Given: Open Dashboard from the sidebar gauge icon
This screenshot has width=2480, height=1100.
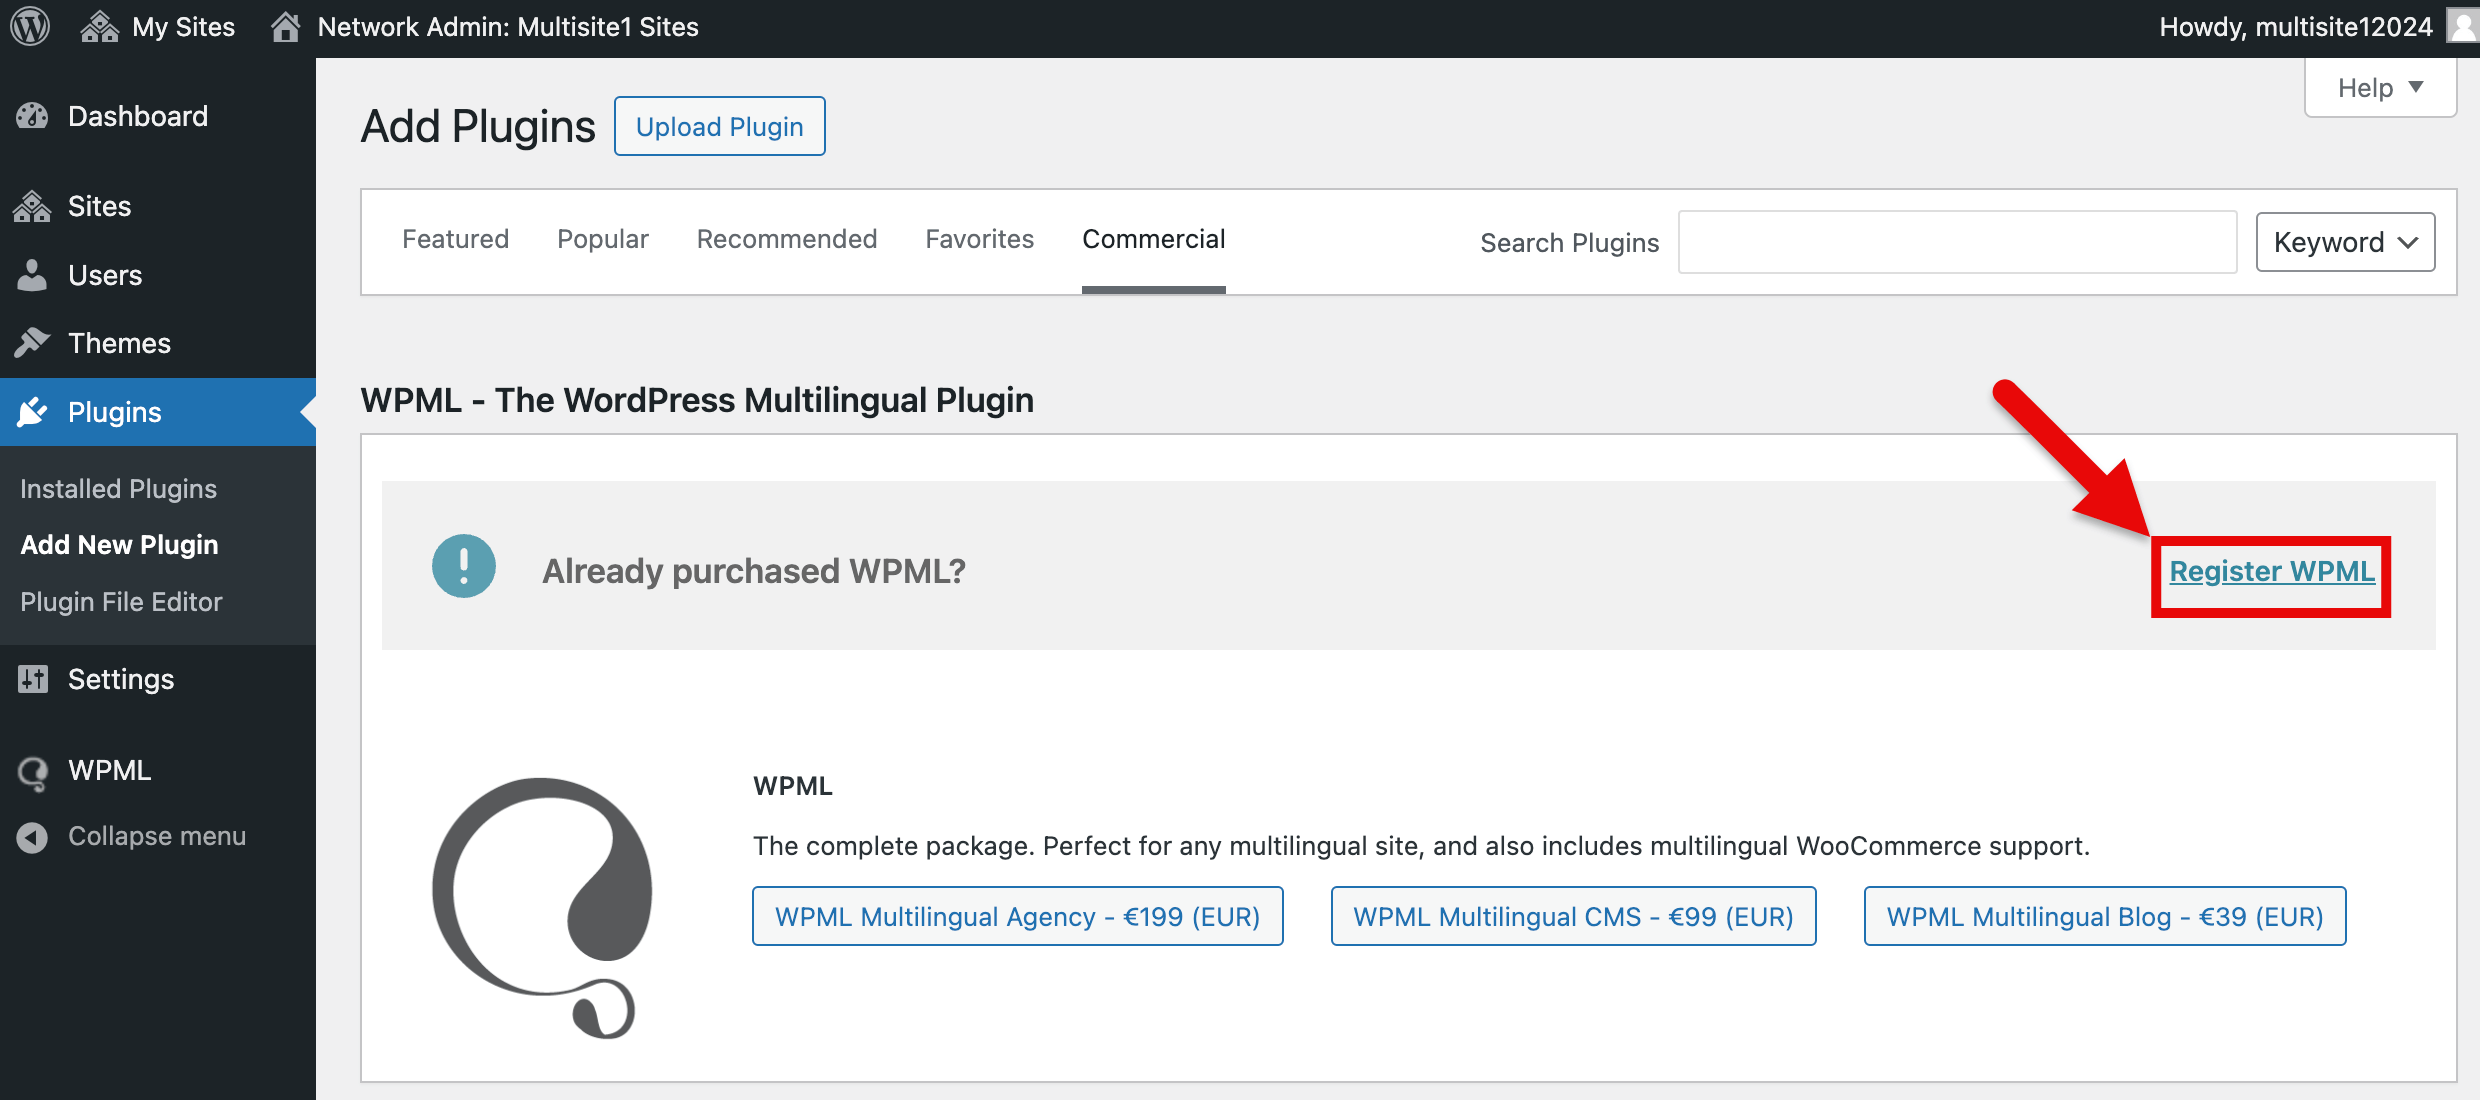Looking at the screenshot, I should [32, 116].
